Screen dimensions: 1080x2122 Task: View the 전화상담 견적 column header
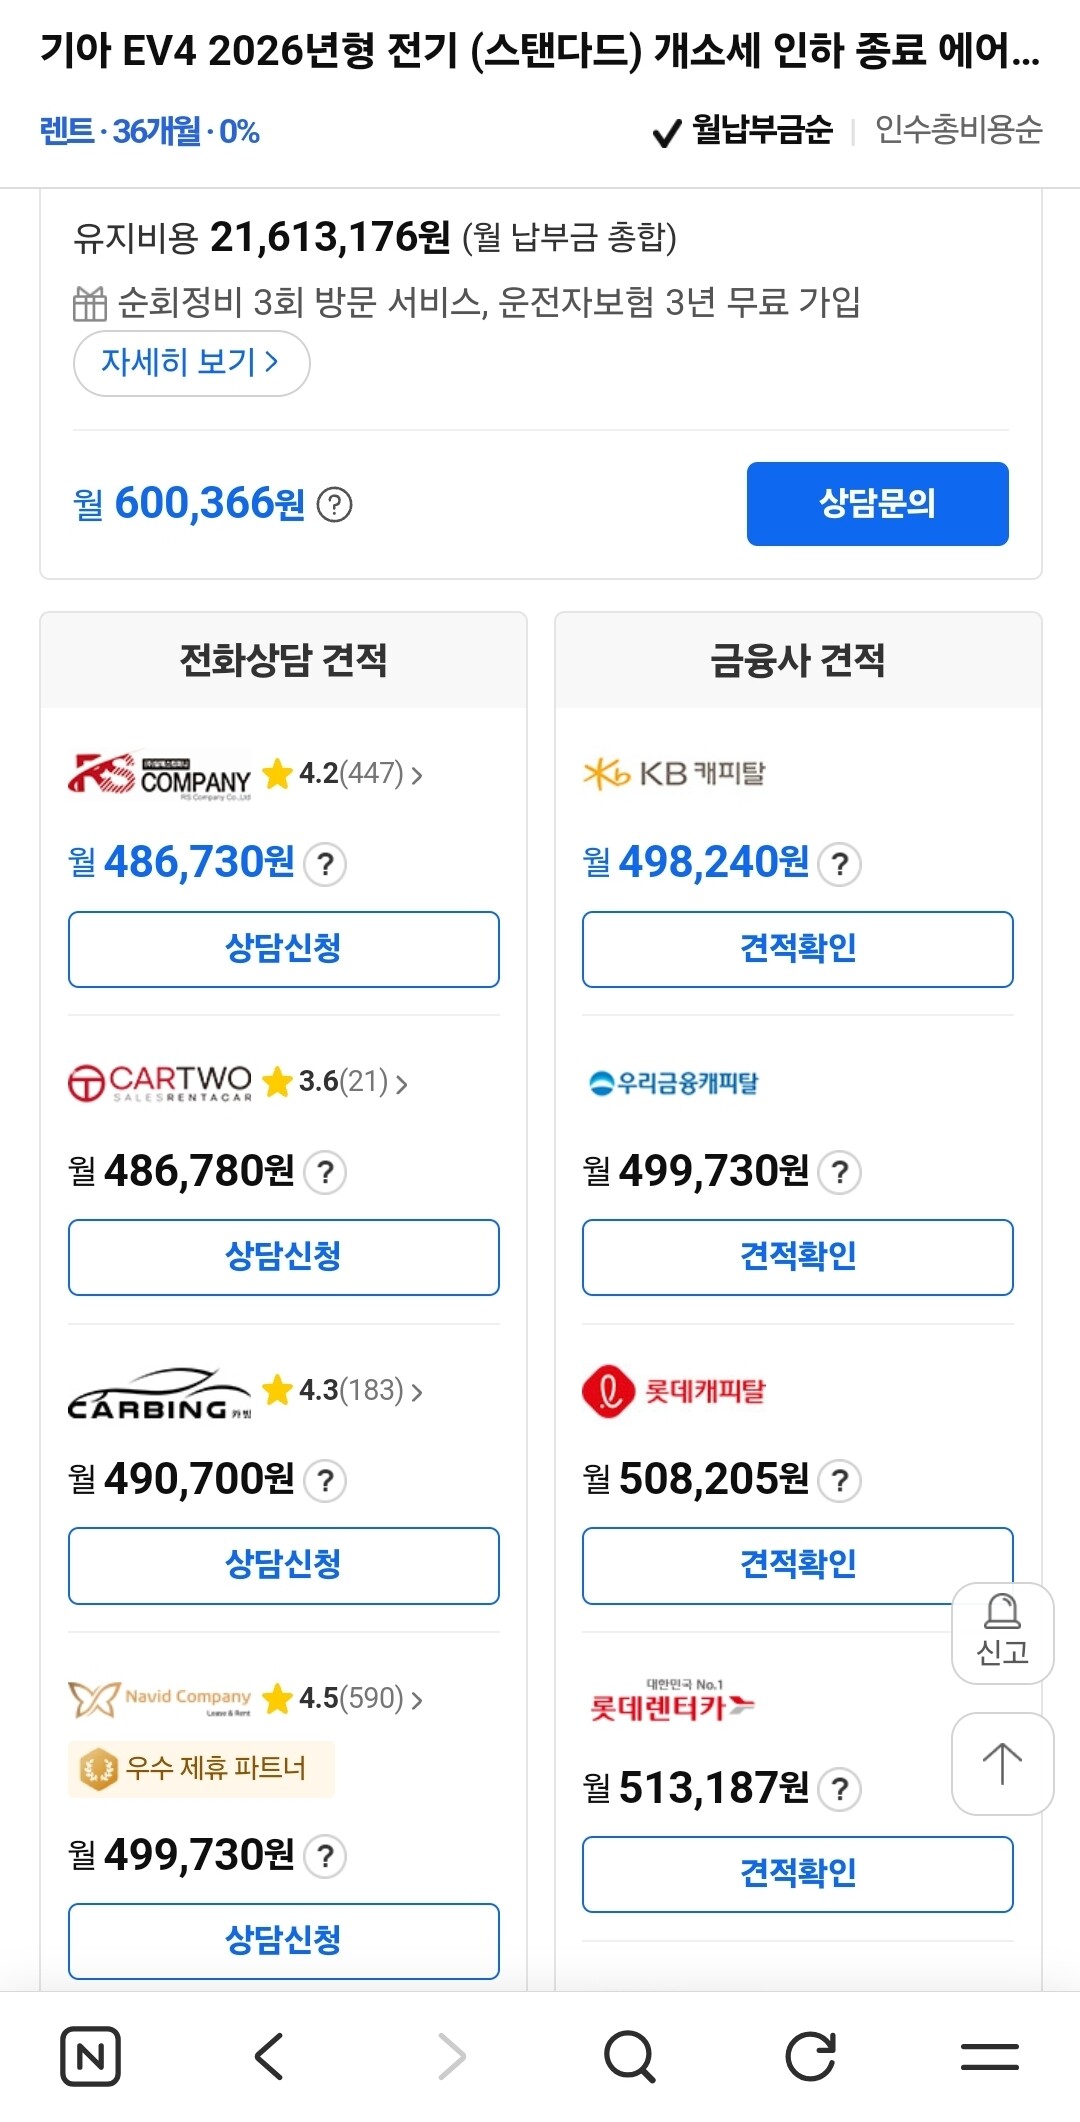click(283, 660)
